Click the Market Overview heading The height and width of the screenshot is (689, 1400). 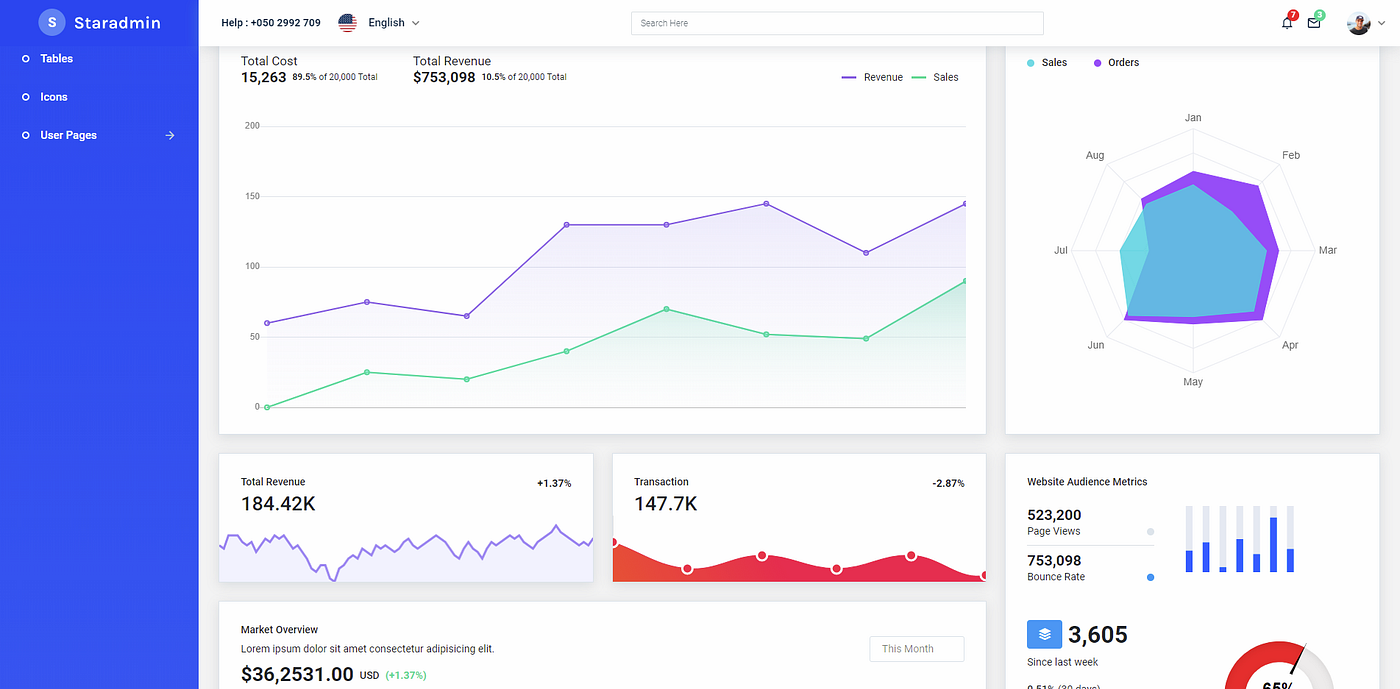[x=280, y=630]
